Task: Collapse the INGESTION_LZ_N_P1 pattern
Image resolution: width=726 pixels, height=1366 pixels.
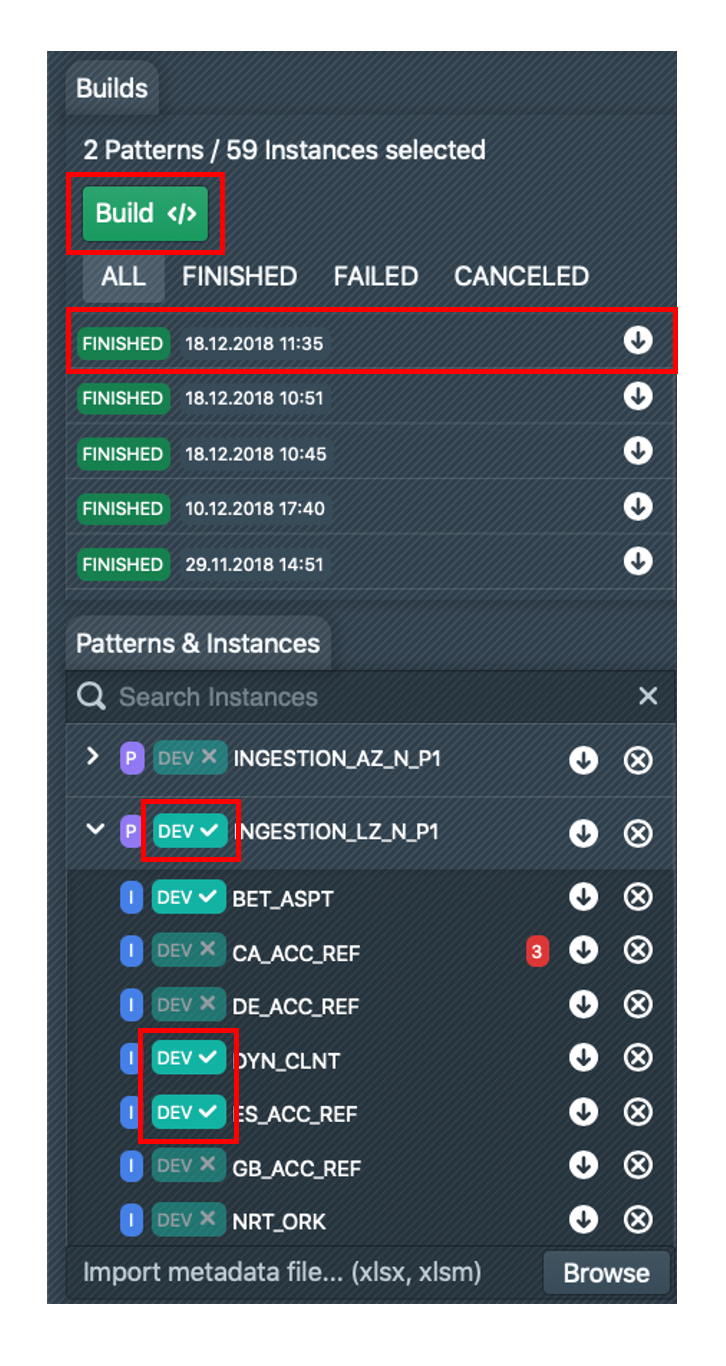Action: coord(95,830)
